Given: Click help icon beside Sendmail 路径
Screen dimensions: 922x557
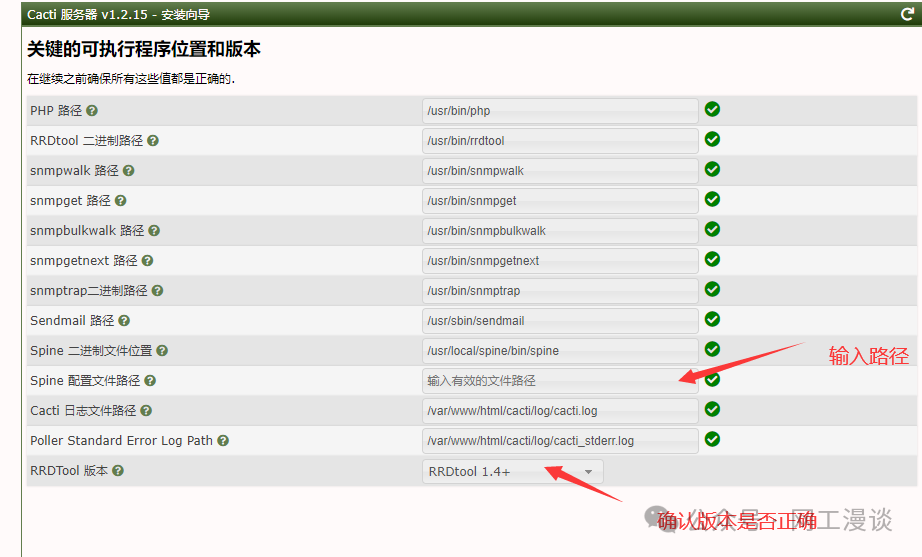Looking at the screenshot, I should (124, 321).
